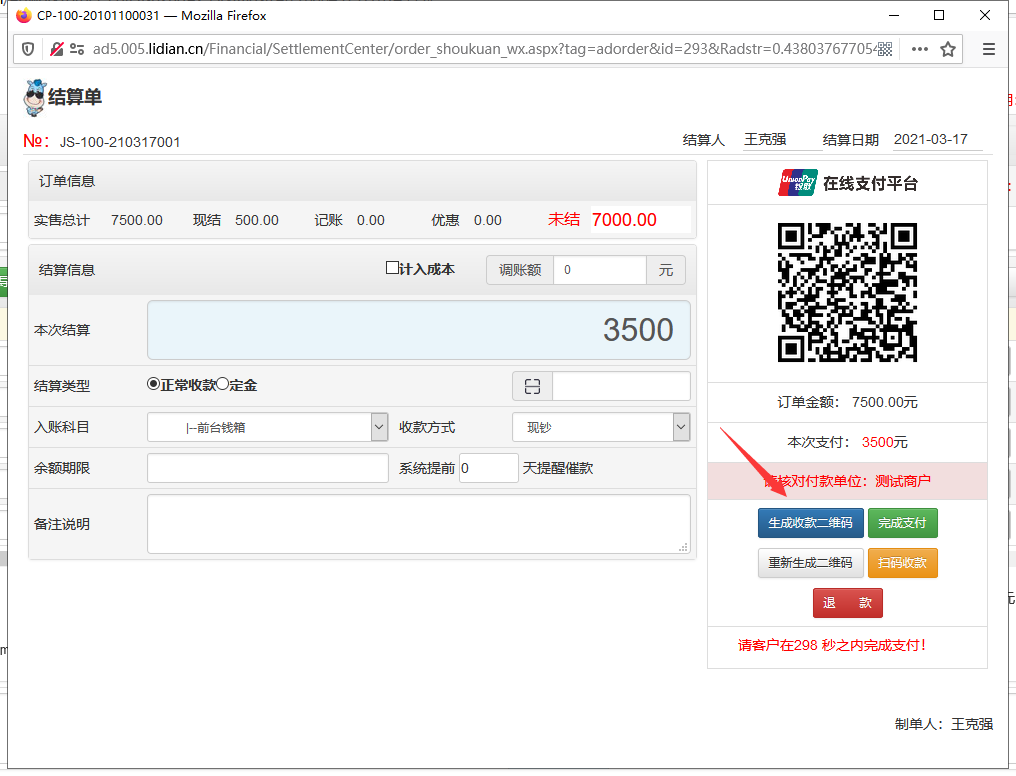
Task: Click the 298 秒 countdown message
Action: [x=831, y=645]
